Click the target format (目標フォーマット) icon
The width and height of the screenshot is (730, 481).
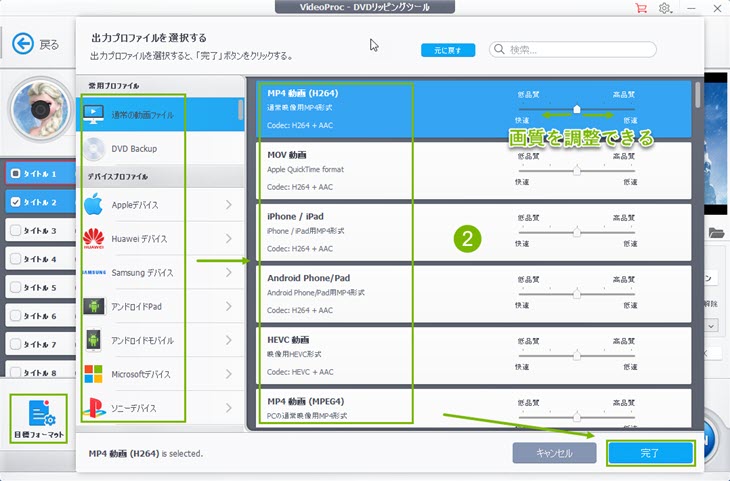(x=39, y=418)
